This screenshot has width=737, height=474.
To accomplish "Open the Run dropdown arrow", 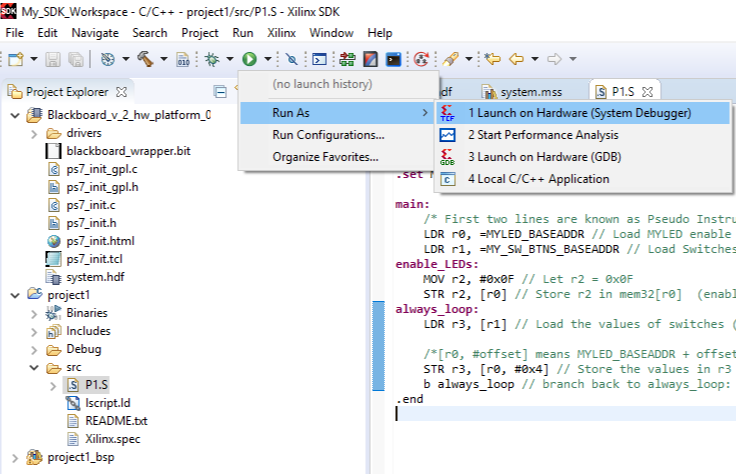I will [267, 59].
